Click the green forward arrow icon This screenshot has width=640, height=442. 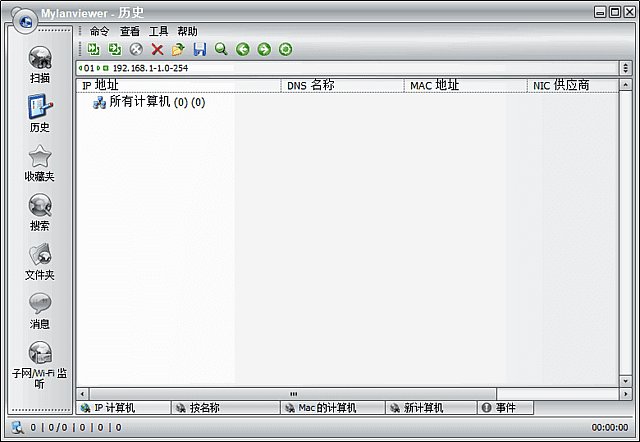click(264, 49)
